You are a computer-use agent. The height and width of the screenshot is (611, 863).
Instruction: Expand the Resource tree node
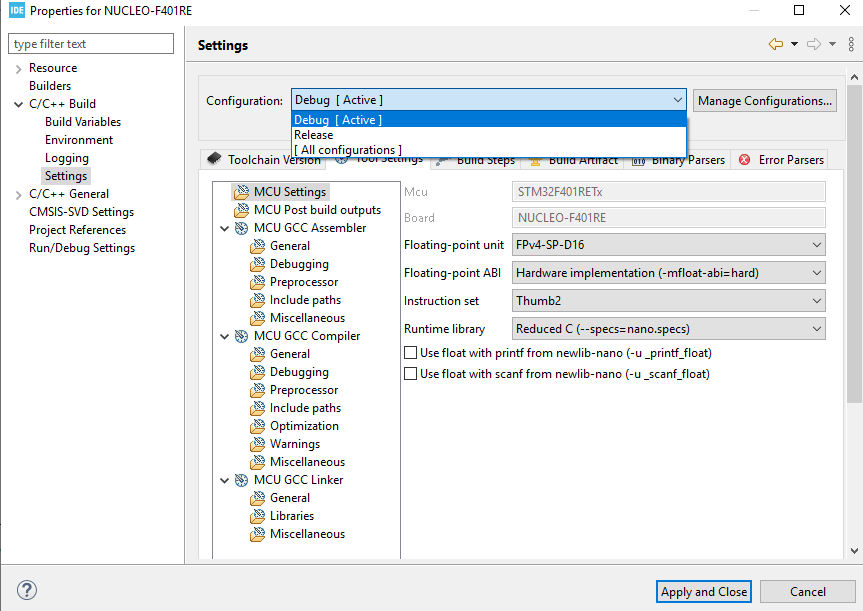point(19,69)
